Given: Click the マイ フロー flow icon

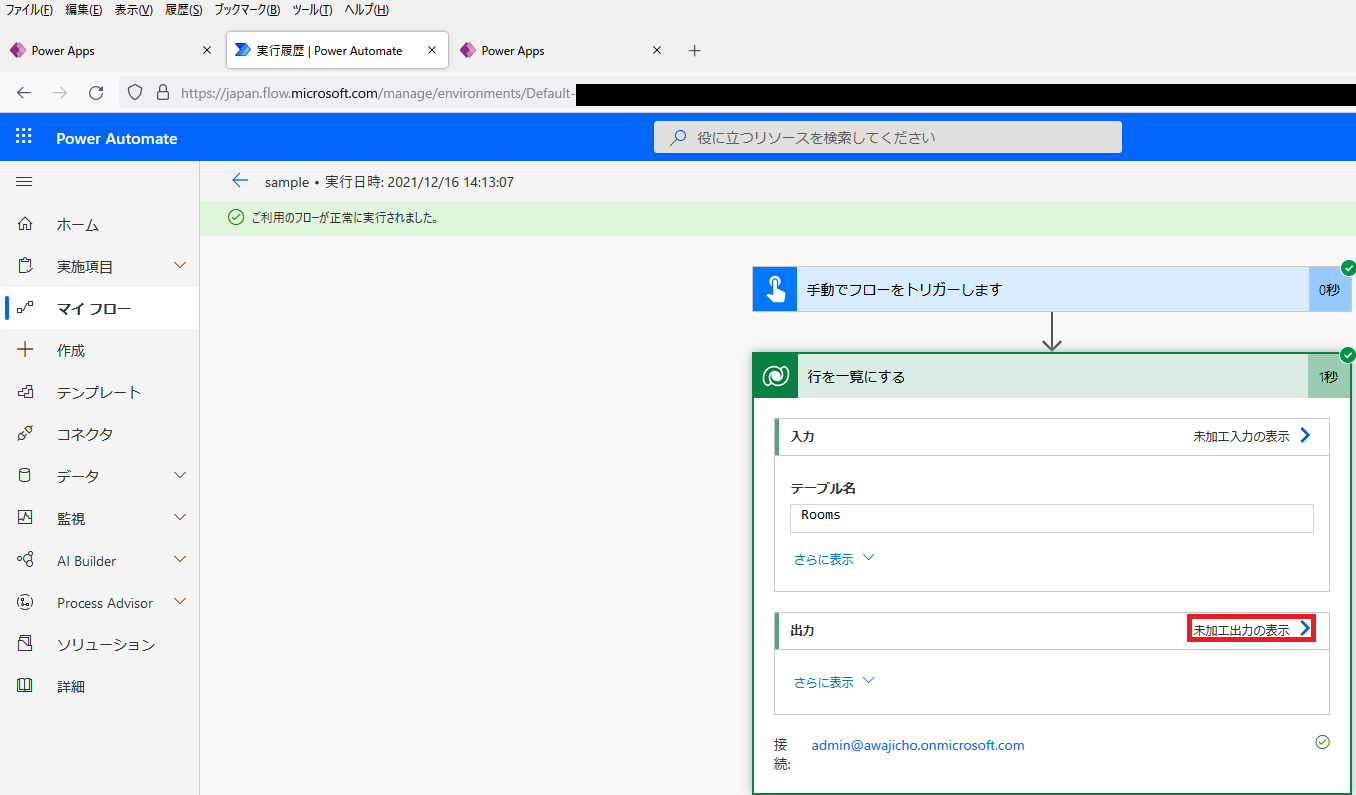Looking at the screenshot, I should (x=25, y=308).
